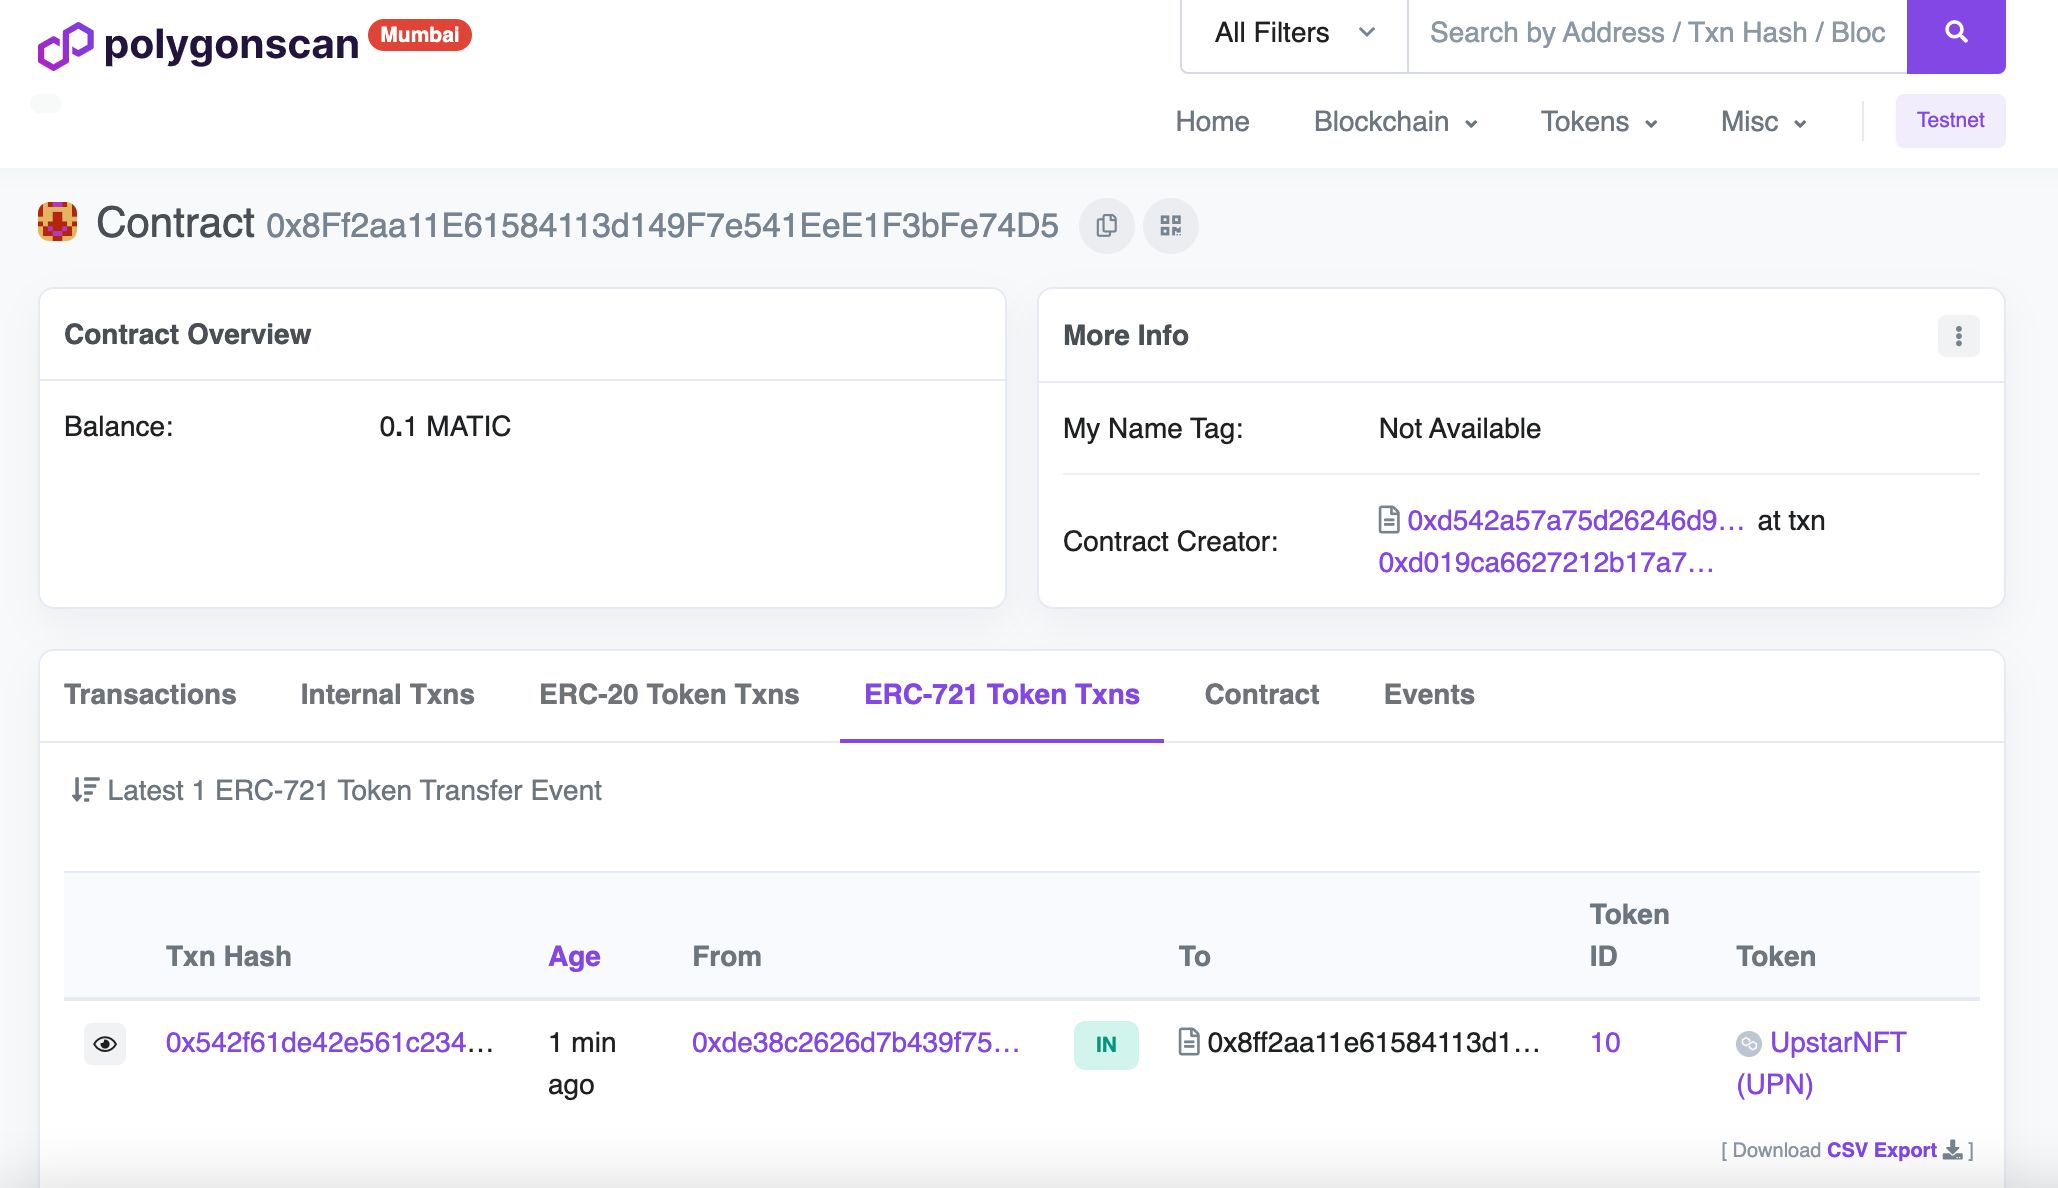
Task: Open From address 0xde38c2626d7b439f75…
Action: (x=855, y=1043)
